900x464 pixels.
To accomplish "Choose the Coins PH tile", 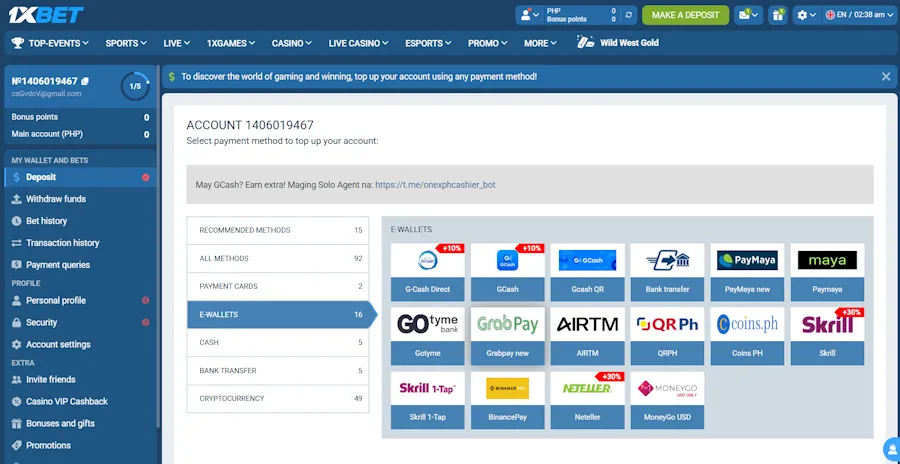I will click(747, 336).
